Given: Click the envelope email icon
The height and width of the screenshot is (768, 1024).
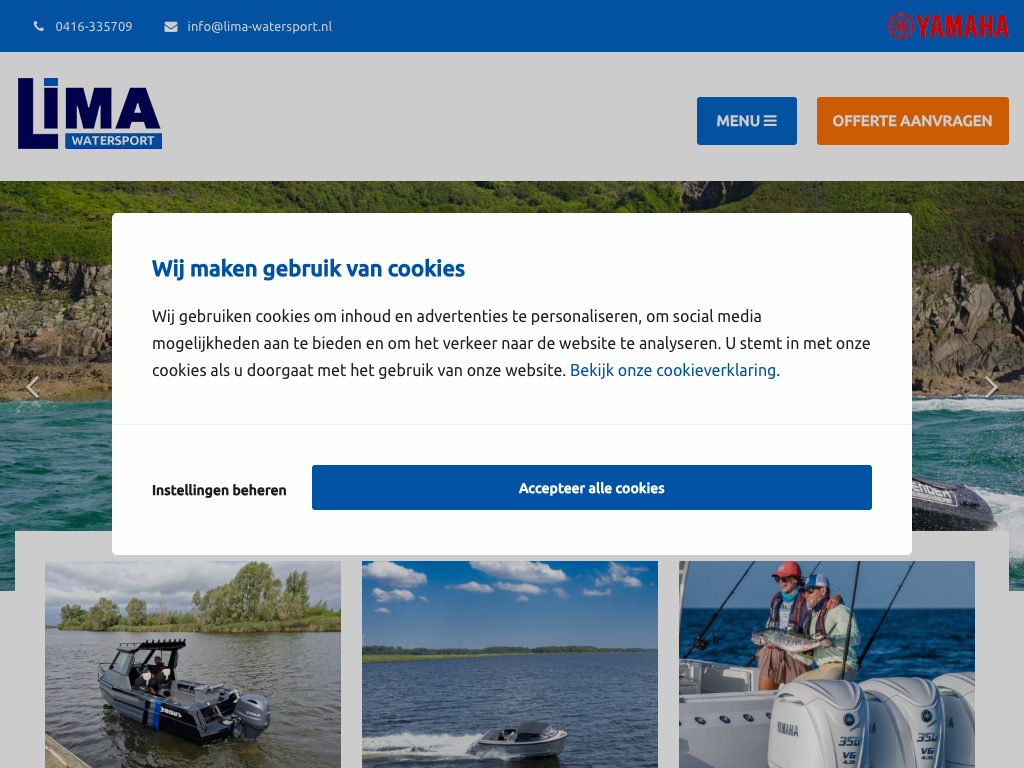Looking at the screenshot, I should (170, 27).
